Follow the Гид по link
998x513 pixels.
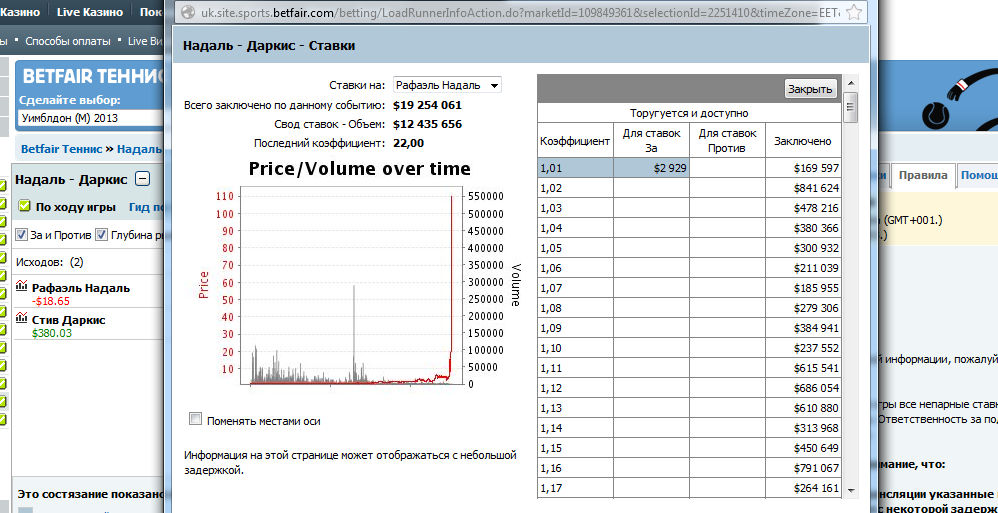[x=146, y=207]
